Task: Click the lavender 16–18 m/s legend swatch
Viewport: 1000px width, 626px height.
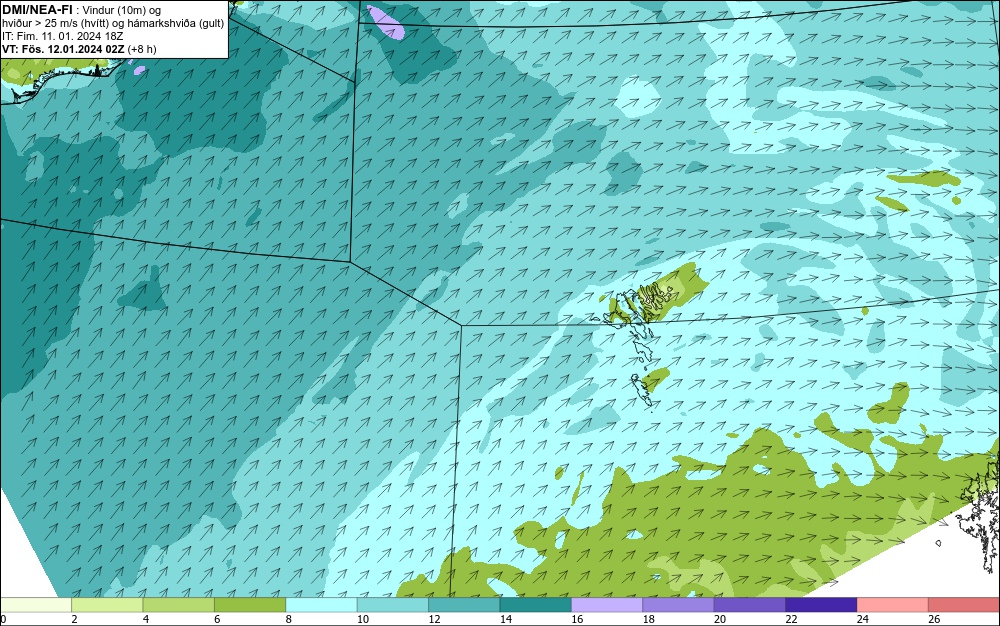Action: (x=607, y=605)
